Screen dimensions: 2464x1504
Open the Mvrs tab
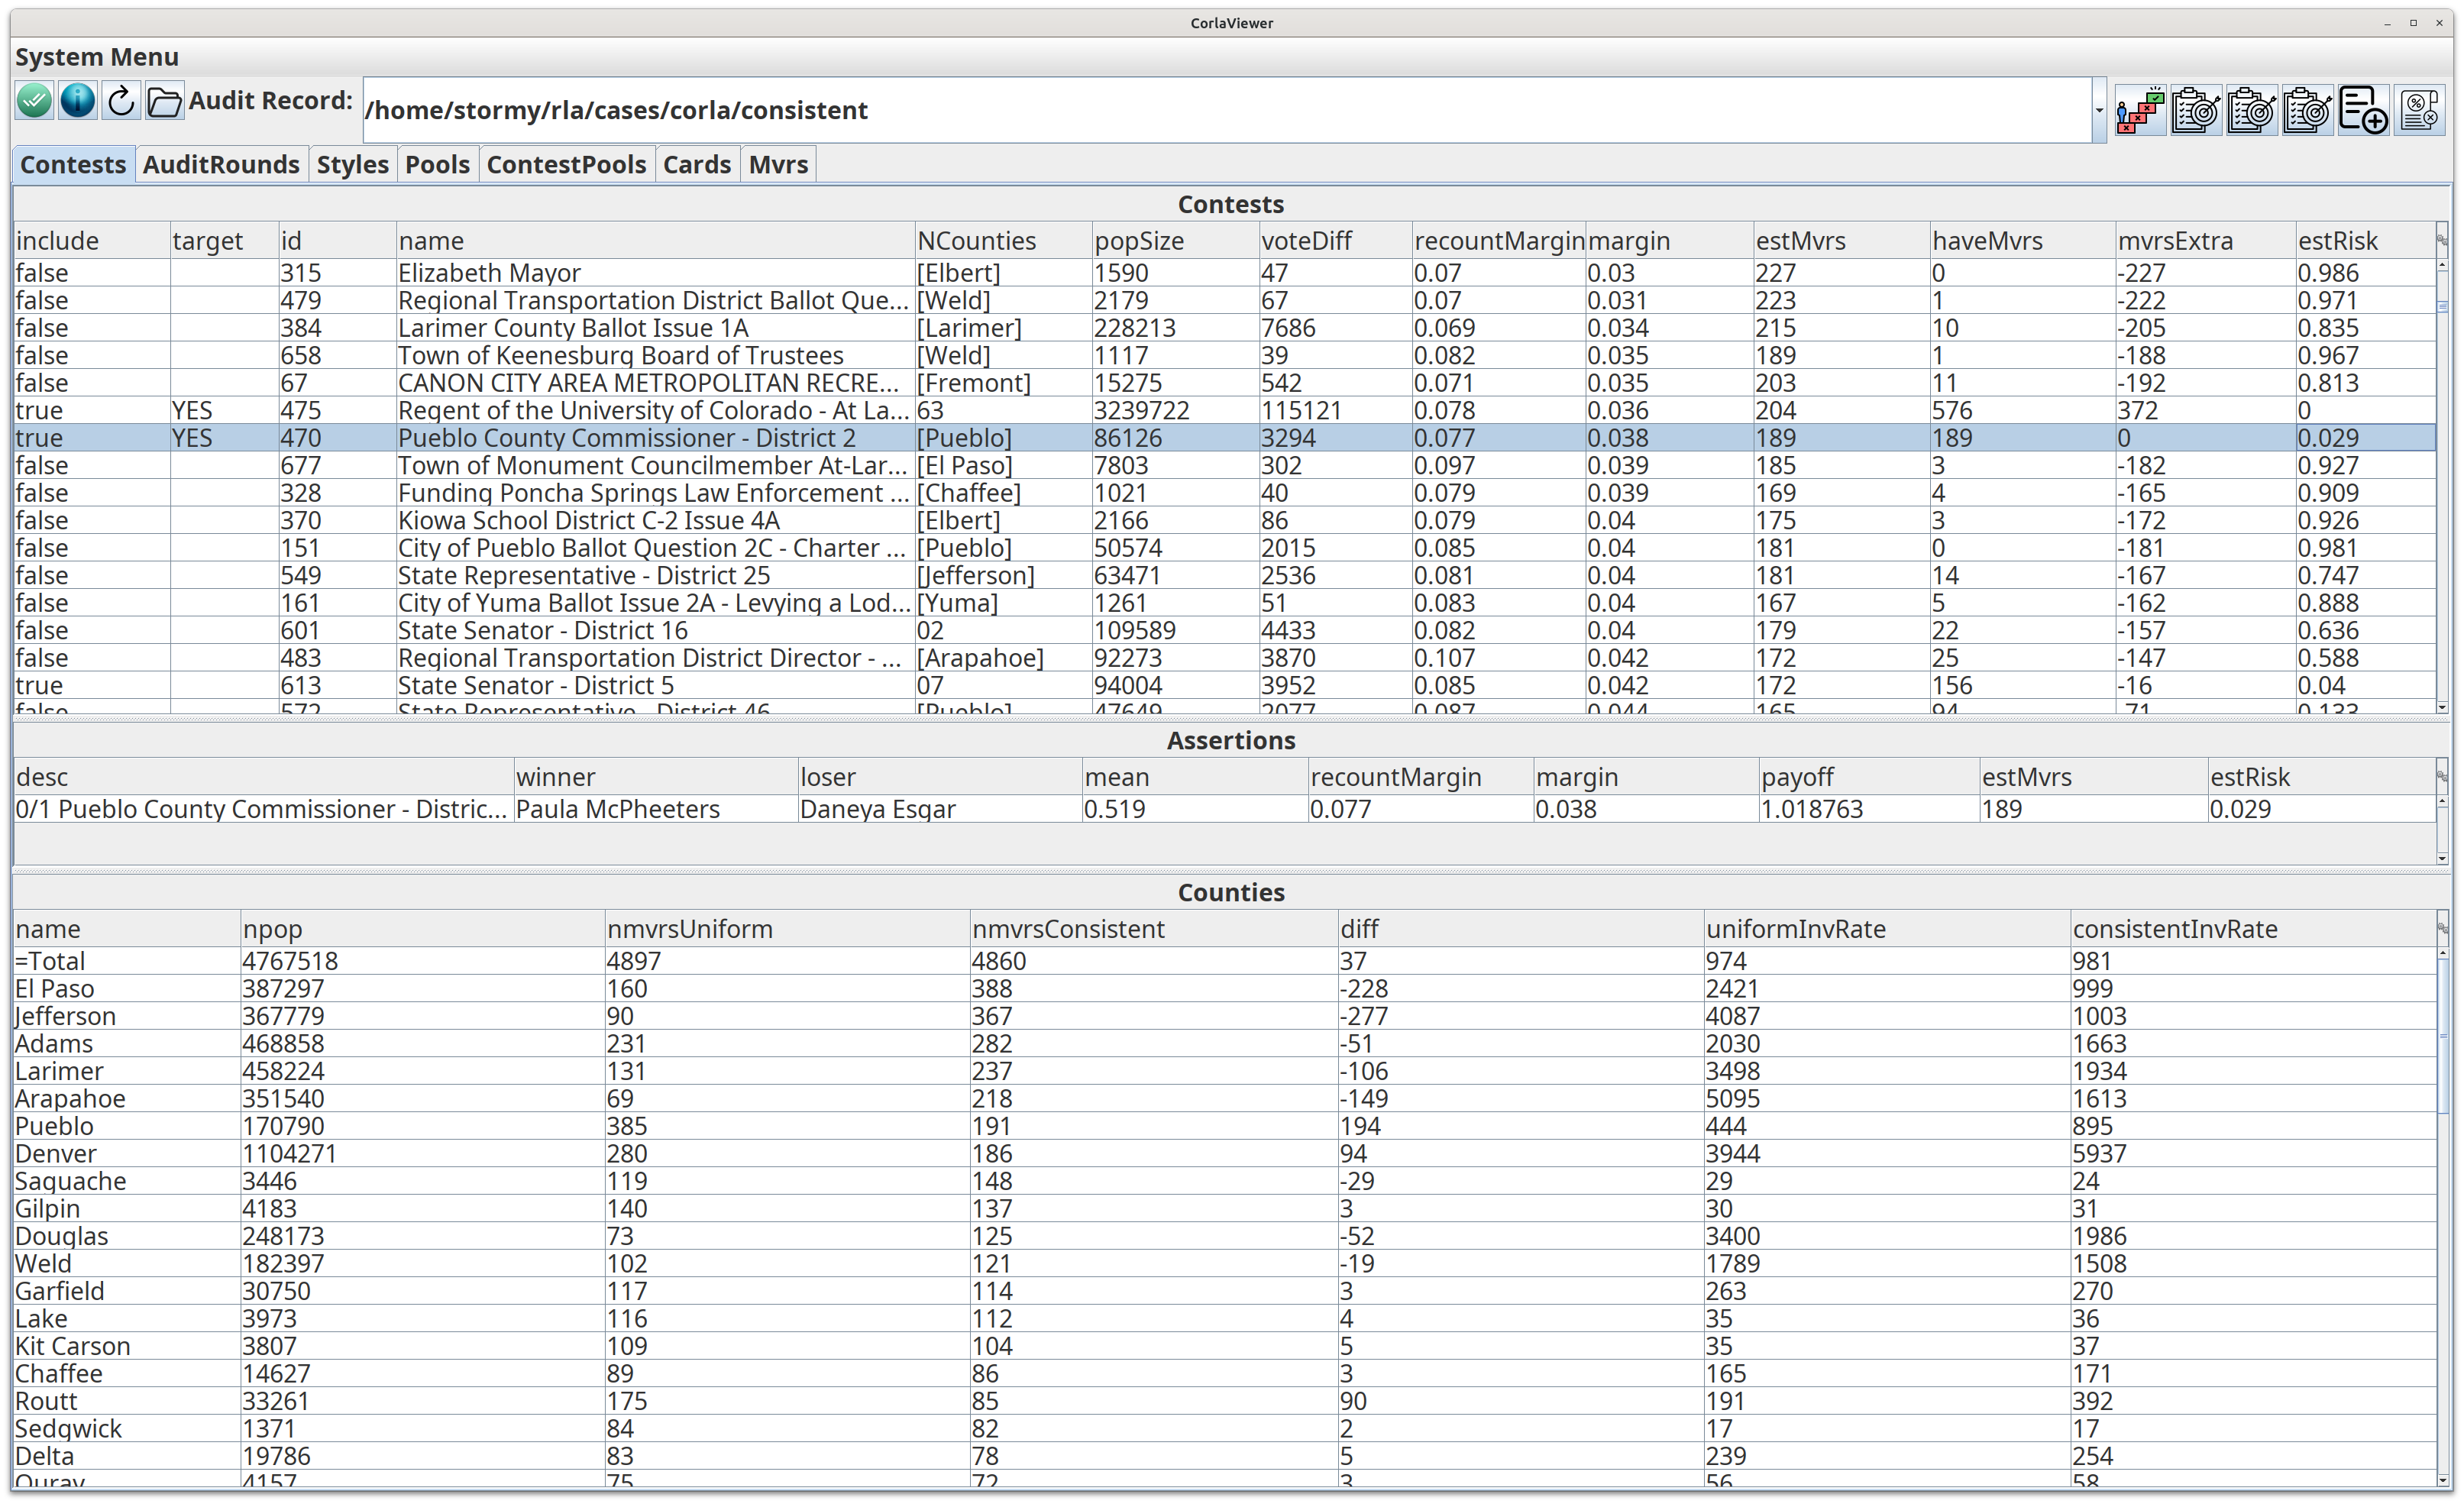coord(778,165)
